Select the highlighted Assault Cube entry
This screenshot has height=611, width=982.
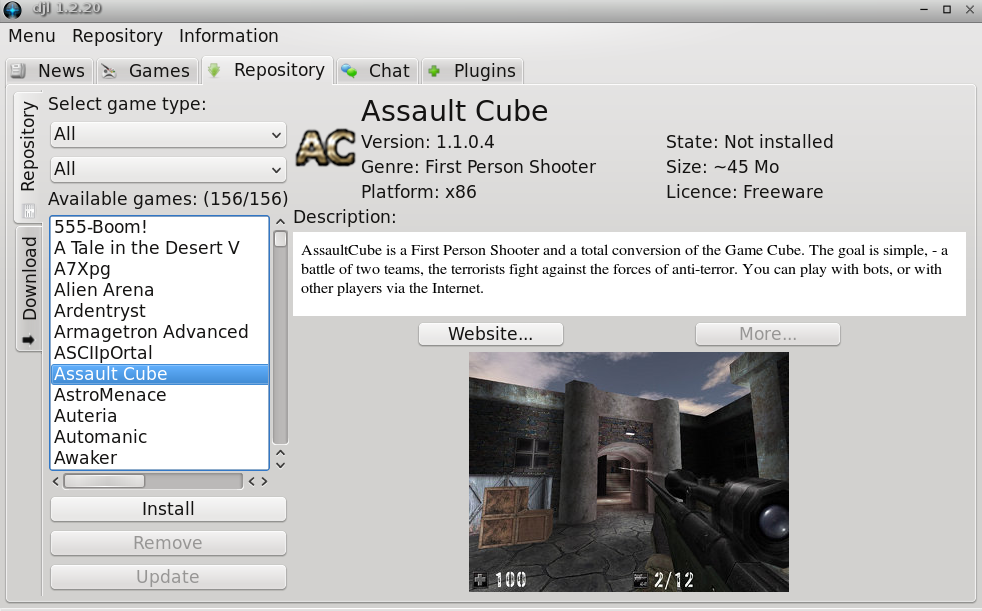point(160,374)
